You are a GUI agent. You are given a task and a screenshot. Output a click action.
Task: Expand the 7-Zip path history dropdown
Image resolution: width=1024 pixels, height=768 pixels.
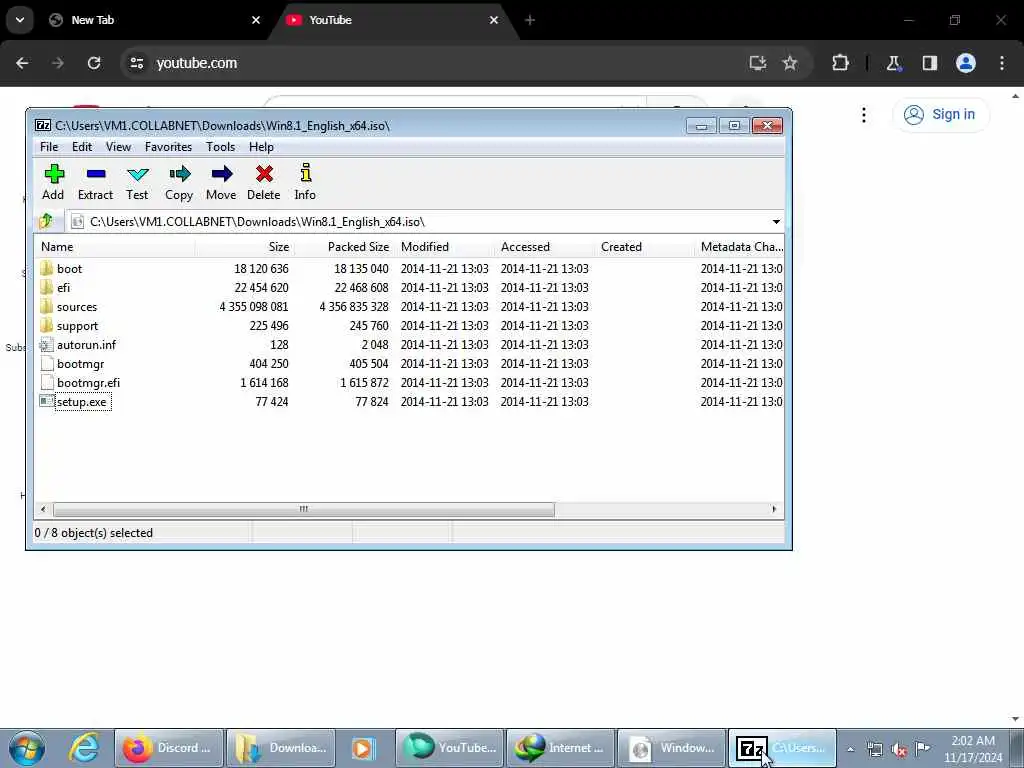(x=776, y=221)
